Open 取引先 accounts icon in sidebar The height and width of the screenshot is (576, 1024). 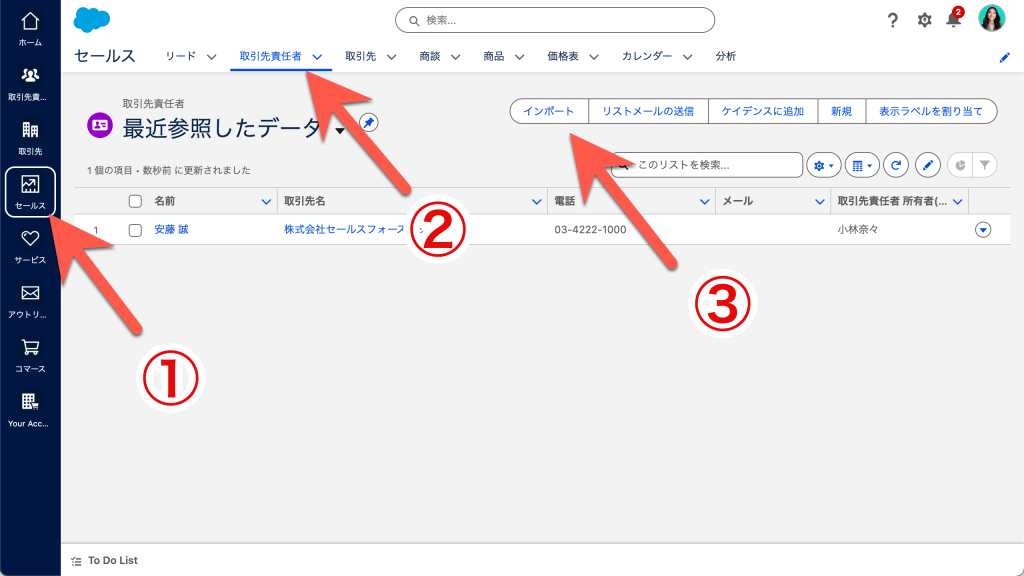pyautogui.click(x=30, y=138)
